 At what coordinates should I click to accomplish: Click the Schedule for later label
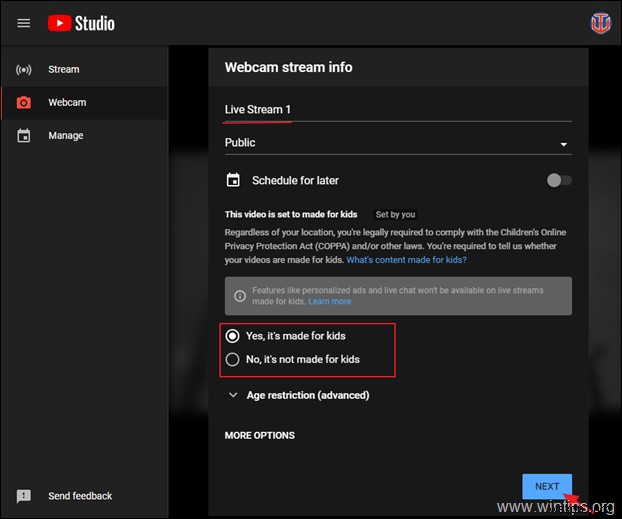point(296,181)
